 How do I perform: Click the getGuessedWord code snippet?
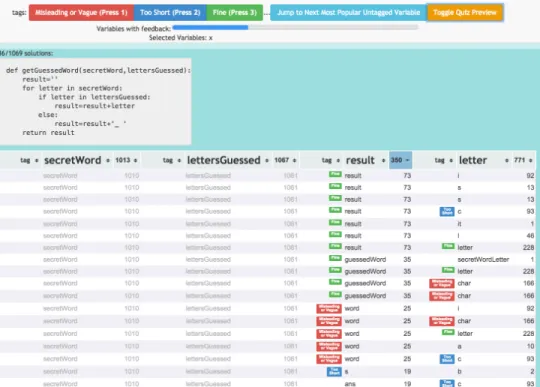[x=95, y=102]
